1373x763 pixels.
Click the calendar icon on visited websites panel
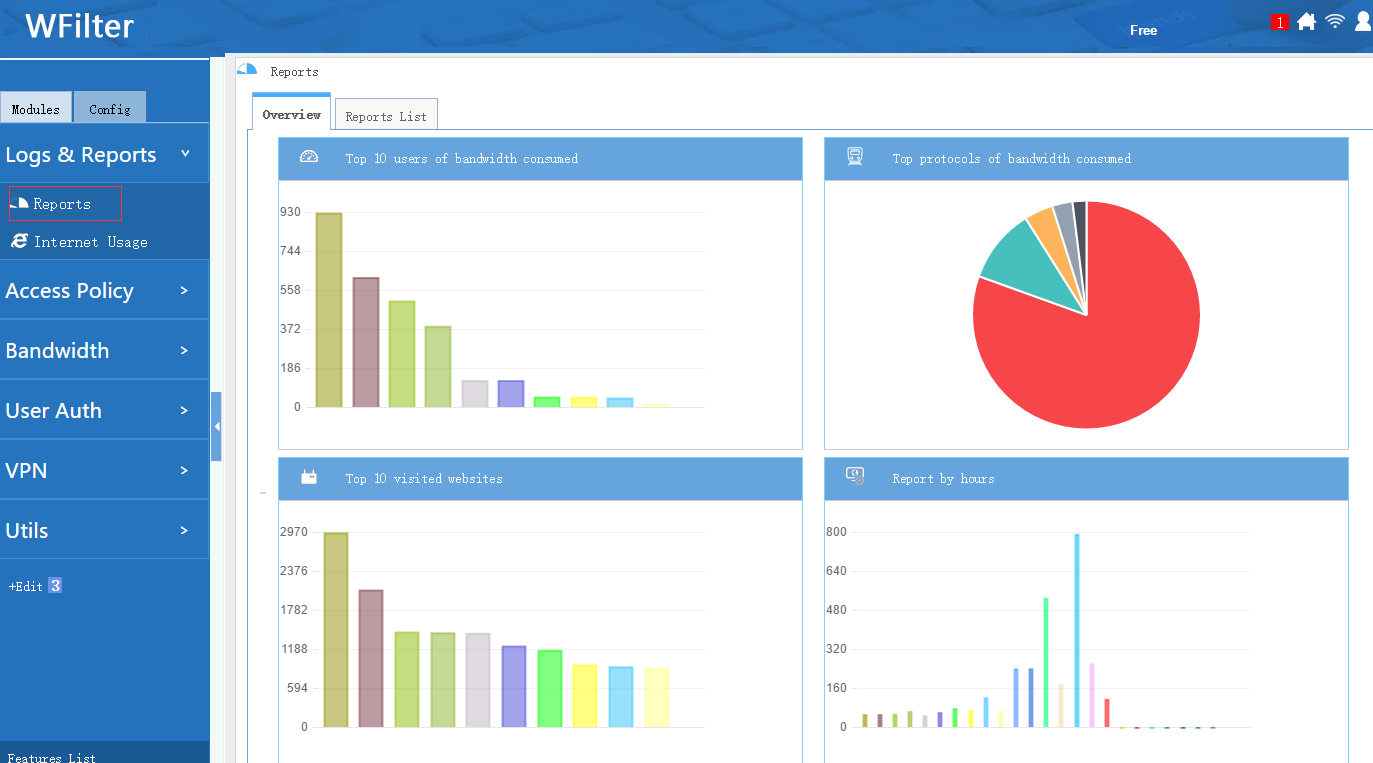tap(309, 477)
